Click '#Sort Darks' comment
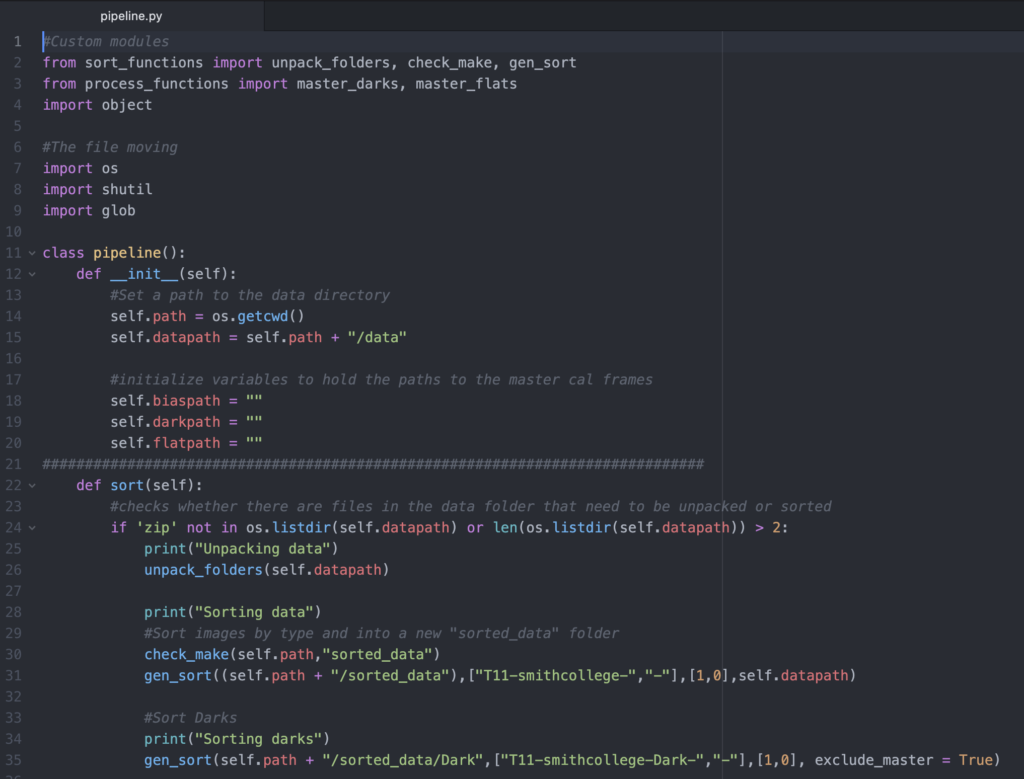1024x779 pixels. (190, 718)
